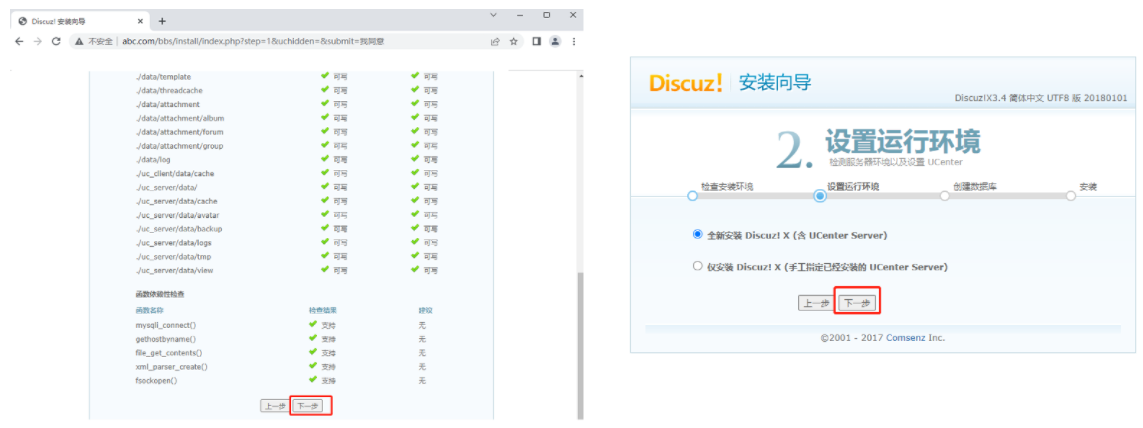The image size is (1143, 428).
Task: Select the Discuz! 安装向导 browser tab
Action: [x=79, y=21]
